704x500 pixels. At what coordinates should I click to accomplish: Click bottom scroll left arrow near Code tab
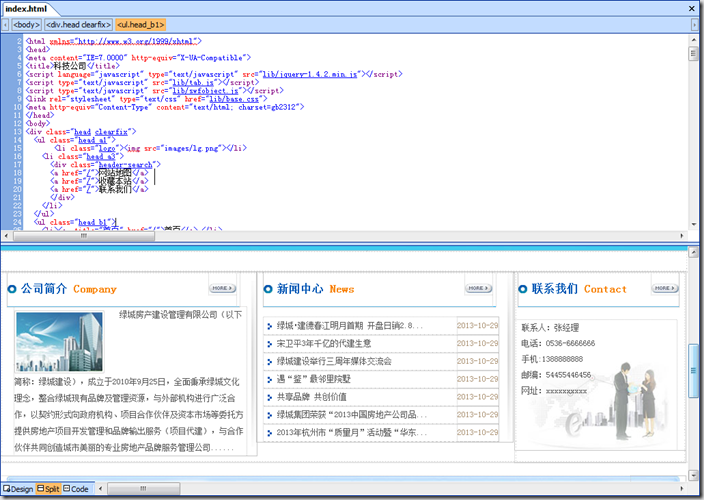coord(101,488)
